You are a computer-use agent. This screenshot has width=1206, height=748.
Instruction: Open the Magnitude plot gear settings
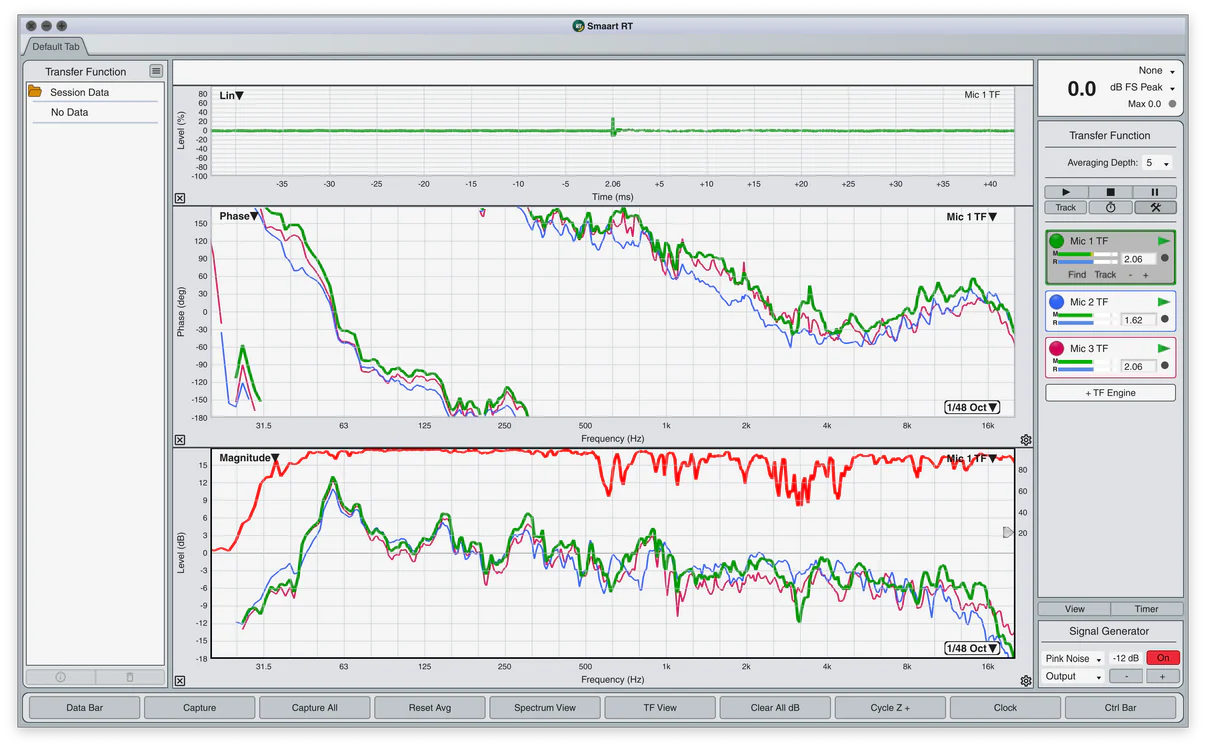pos(1025,681)
